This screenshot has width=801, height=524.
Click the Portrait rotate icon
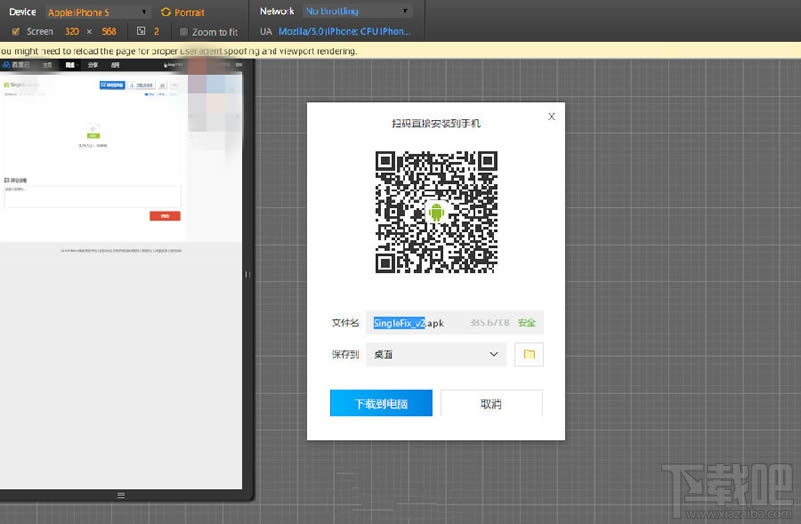tap(166, 12)
